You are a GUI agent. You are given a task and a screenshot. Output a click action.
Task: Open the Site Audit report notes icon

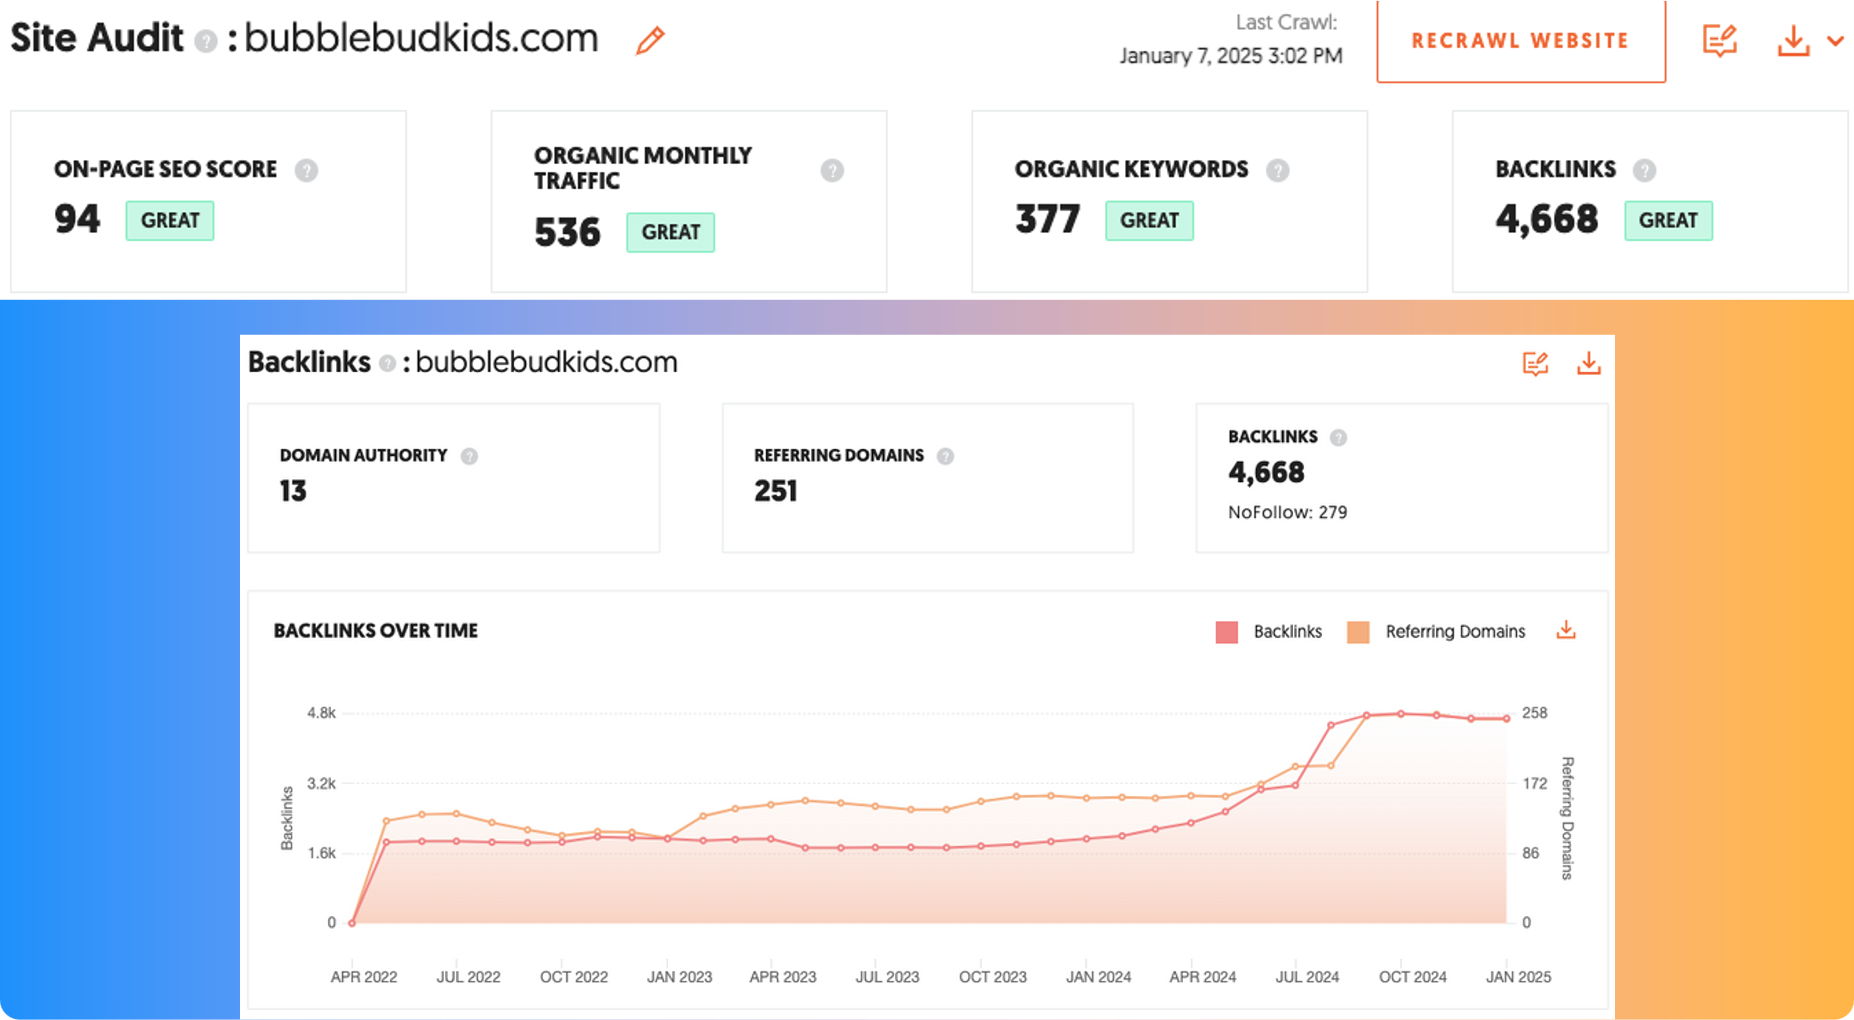click(x=1719, y=41)
